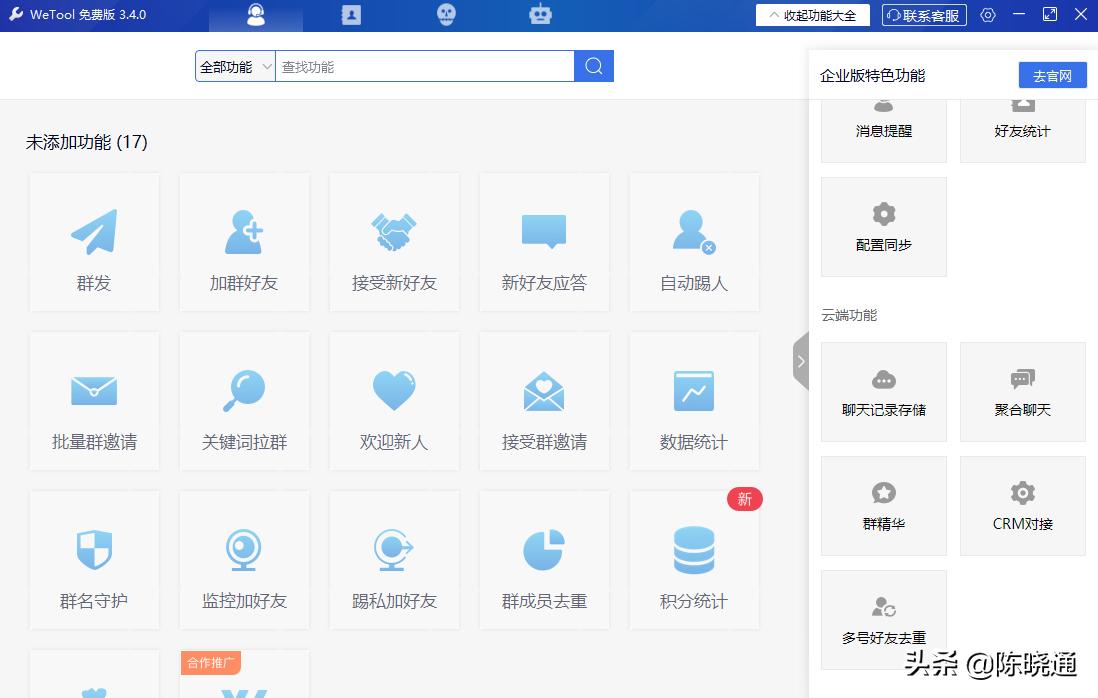Open the 加群好友 feature tile
This screenshot has width=1098, height=698.
click(244, 242)
